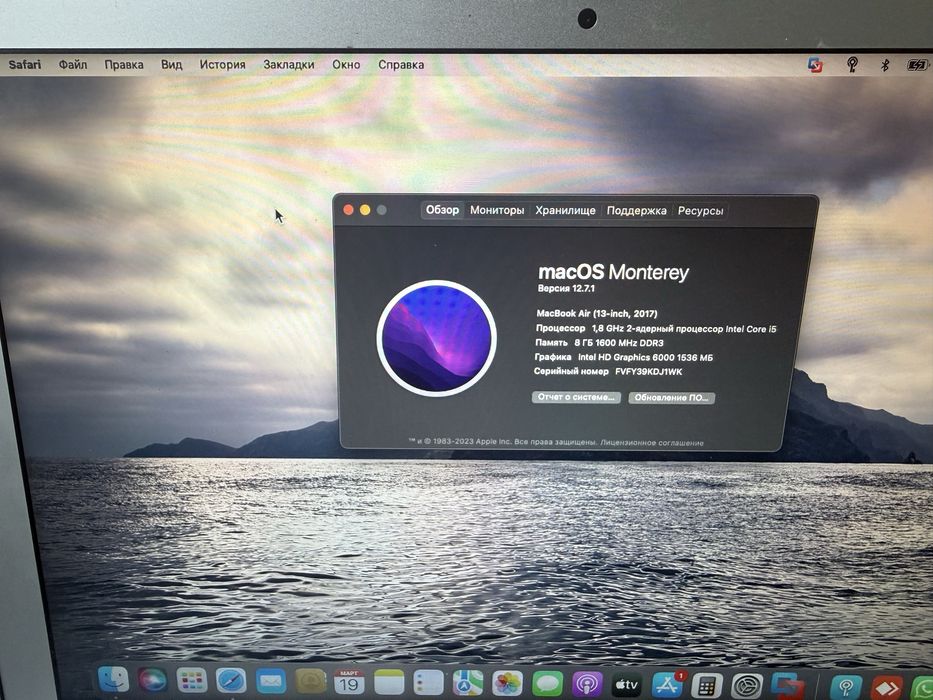Open App Store with update badge

[668, 685]
